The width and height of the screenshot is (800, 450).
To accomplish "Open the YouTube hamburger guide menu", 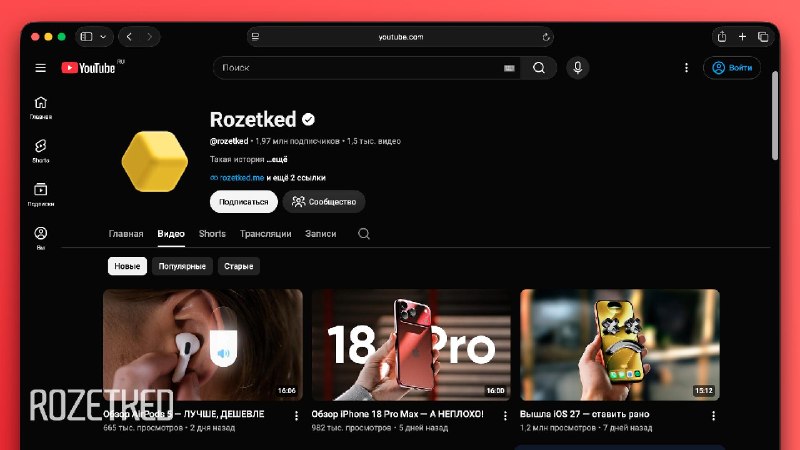I will (x=40, y=68).
